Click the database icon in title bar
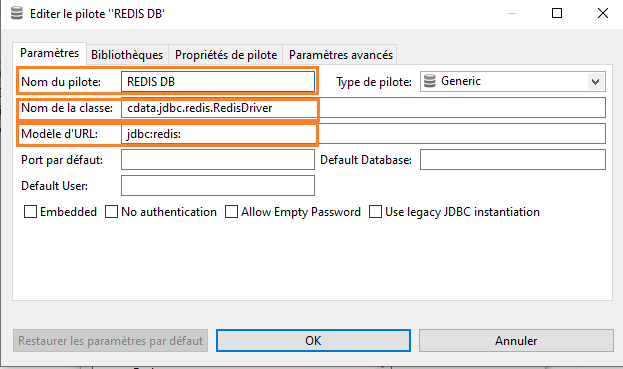Image resolution: width=623 pixels, height=369 pixels. 17,13
